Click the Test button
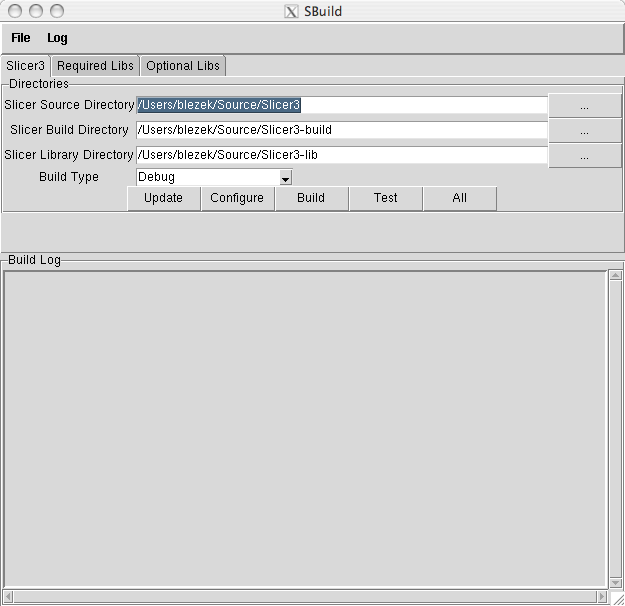625x606 pixels. click(x=385, y=198)
